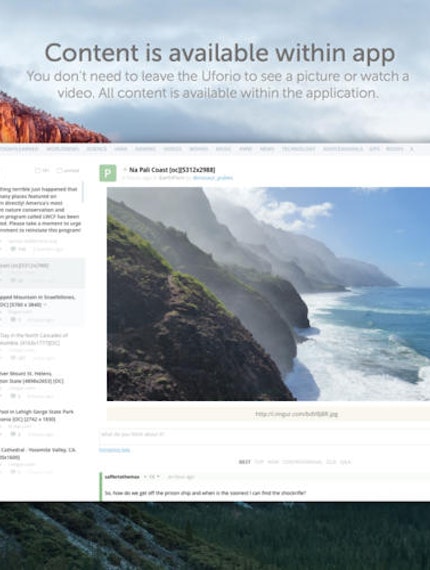Click the green P subreddit avatar
Screen dimensions: 430x570
pos(108,173)
